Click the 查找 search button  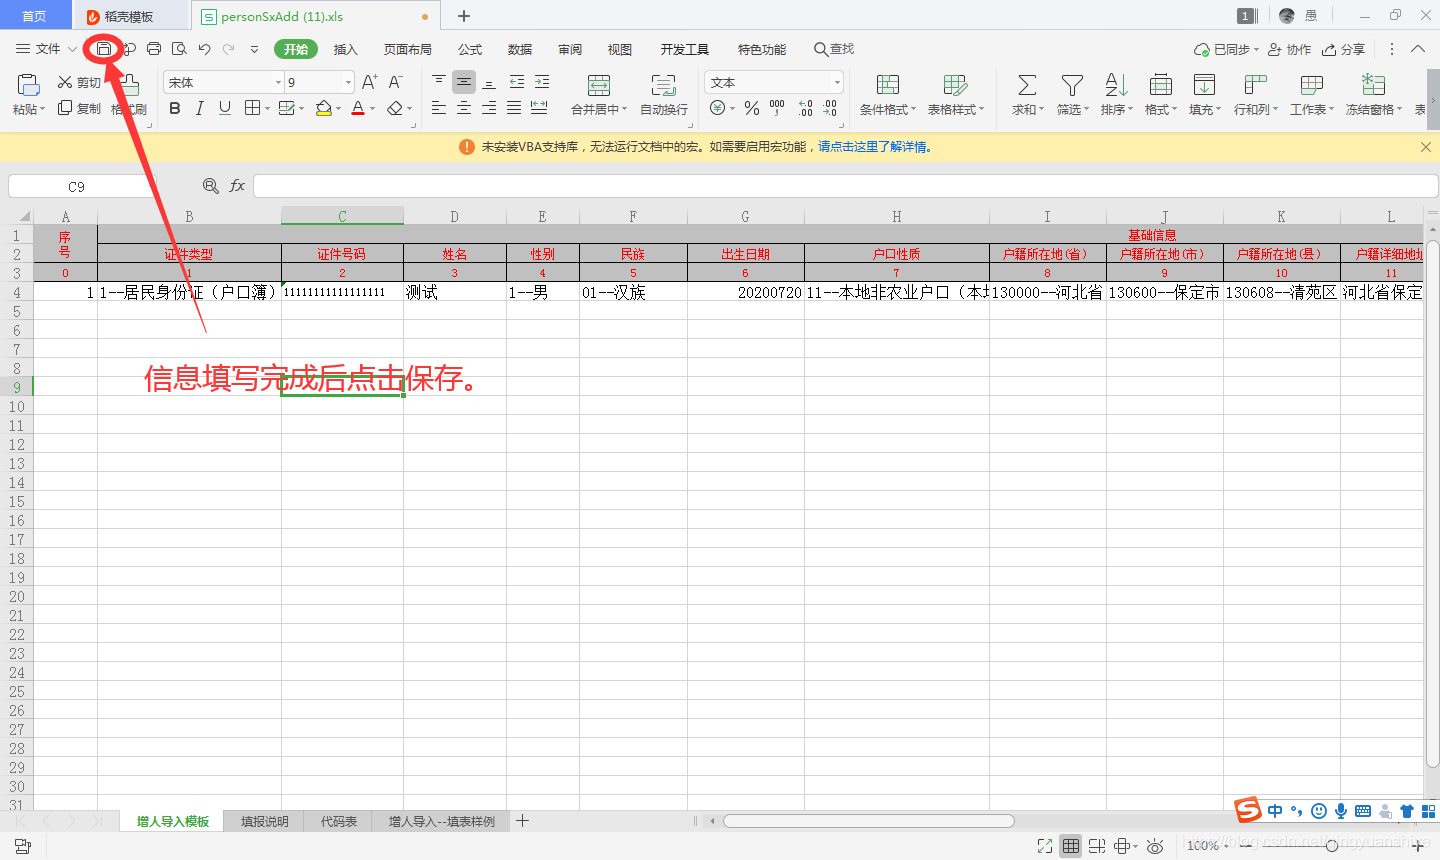[x=834, y=49]
